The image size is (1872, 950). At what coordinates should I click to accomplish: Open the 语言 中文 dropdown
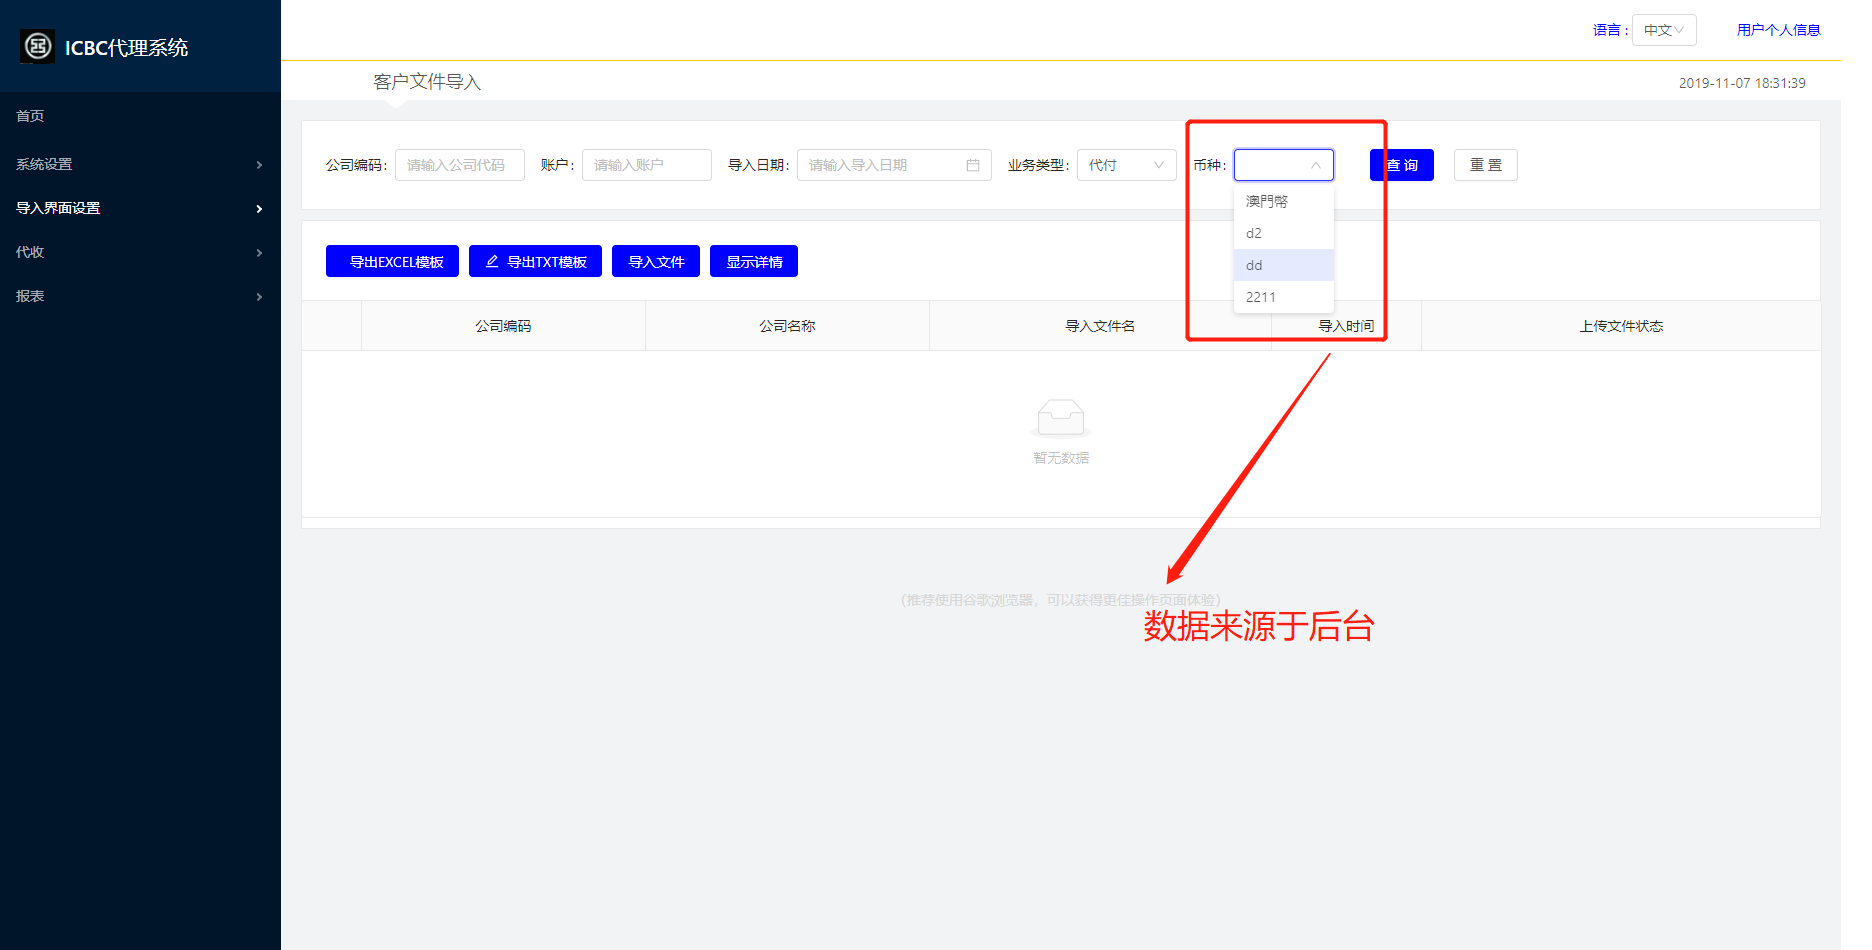[x=1664, y=30]
